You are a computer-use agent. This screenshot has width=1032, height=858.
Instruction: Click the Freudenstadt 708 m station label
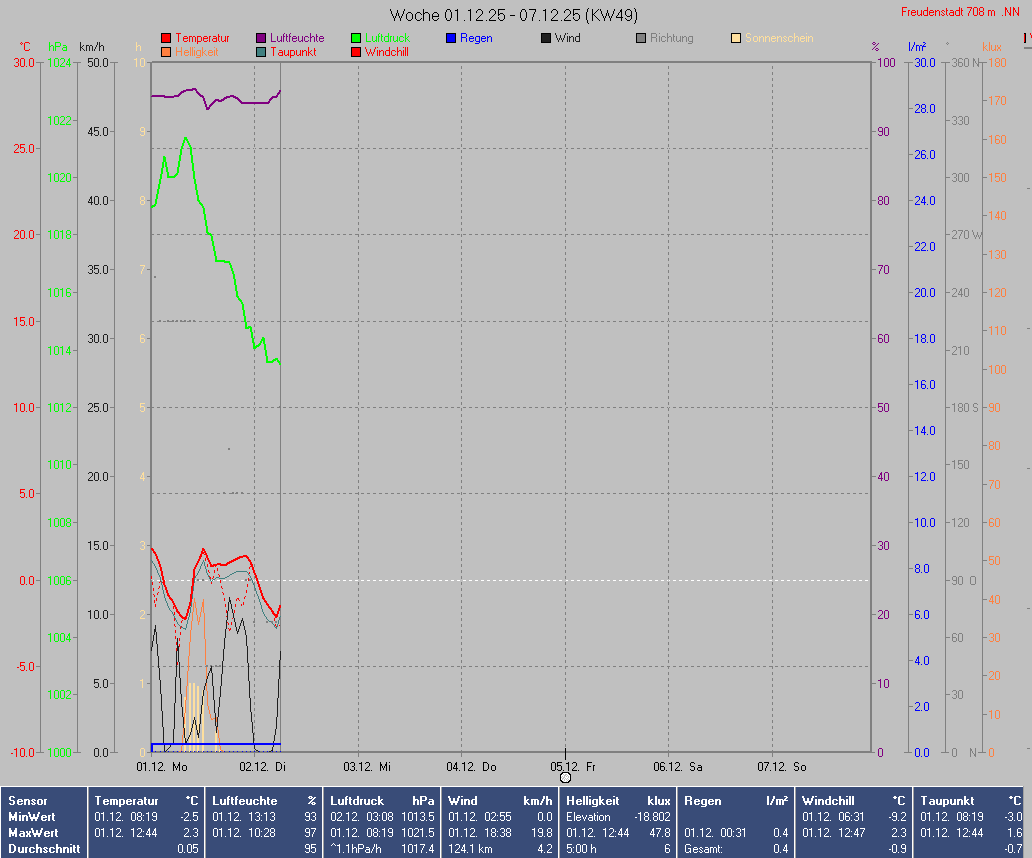[x=959, y=12]
